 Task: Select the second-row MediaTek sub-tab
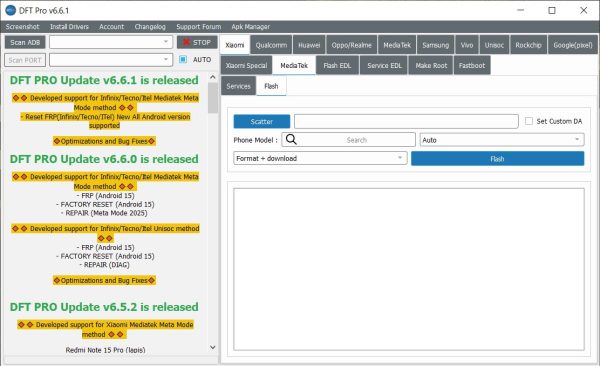pyautogui.click(x=294, y=65)
